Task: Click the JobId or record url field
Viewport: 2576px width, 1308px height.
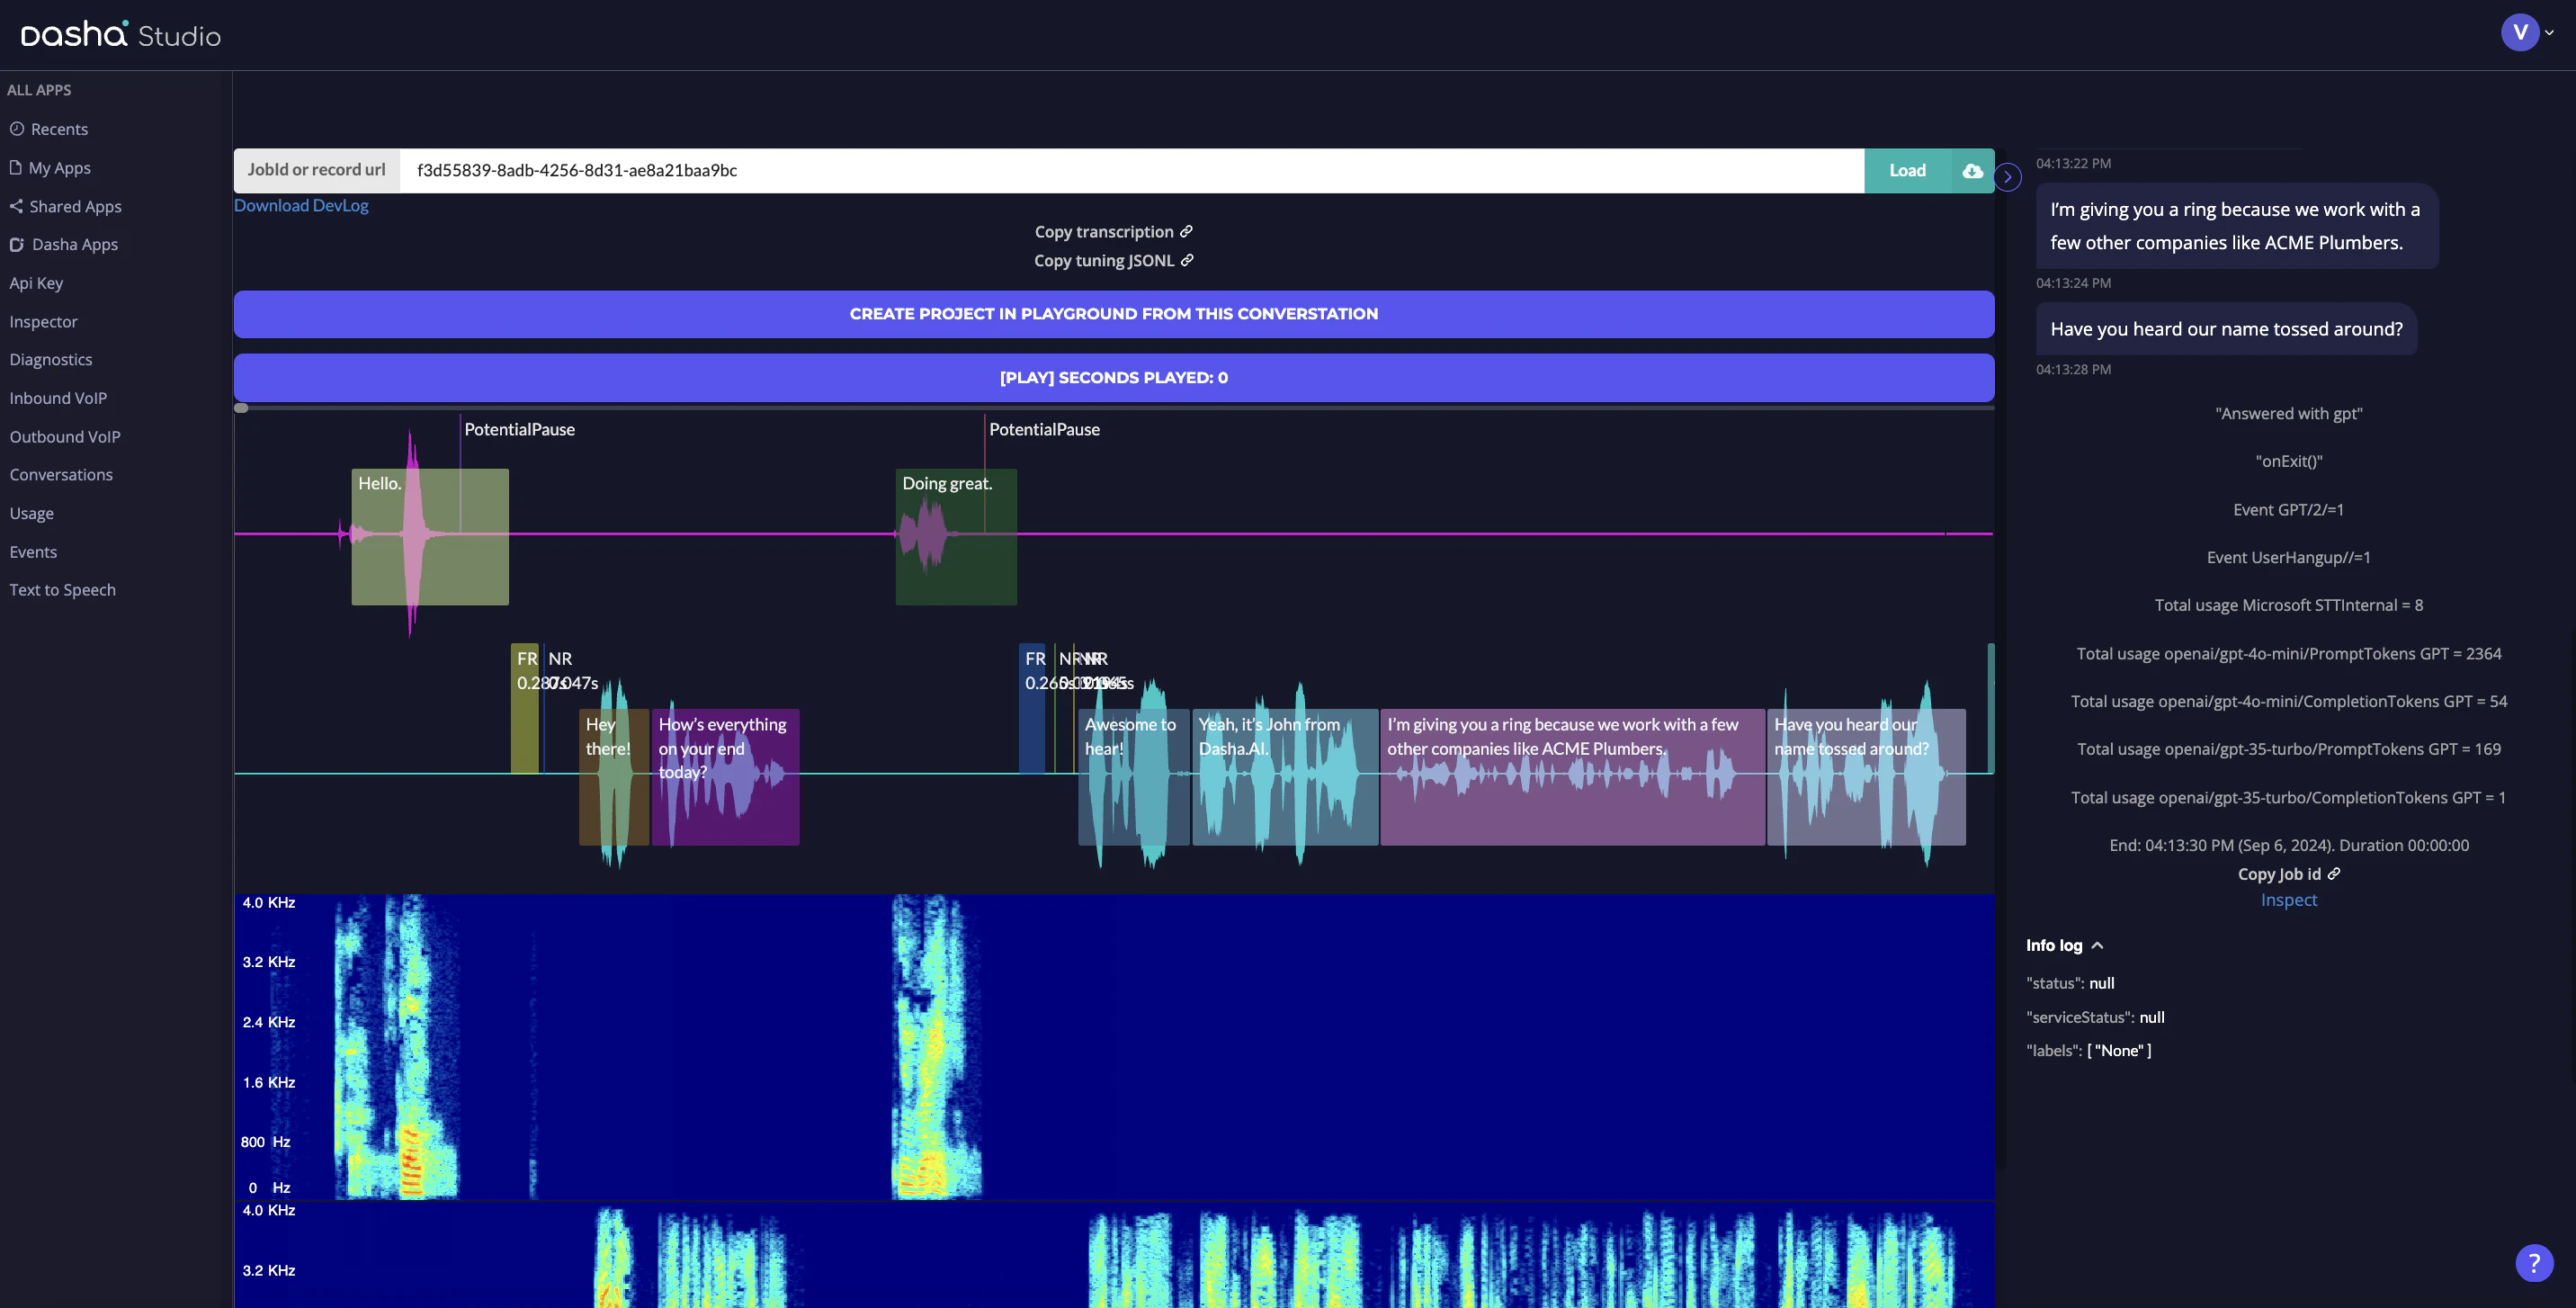Action: tap(1130, 171)
